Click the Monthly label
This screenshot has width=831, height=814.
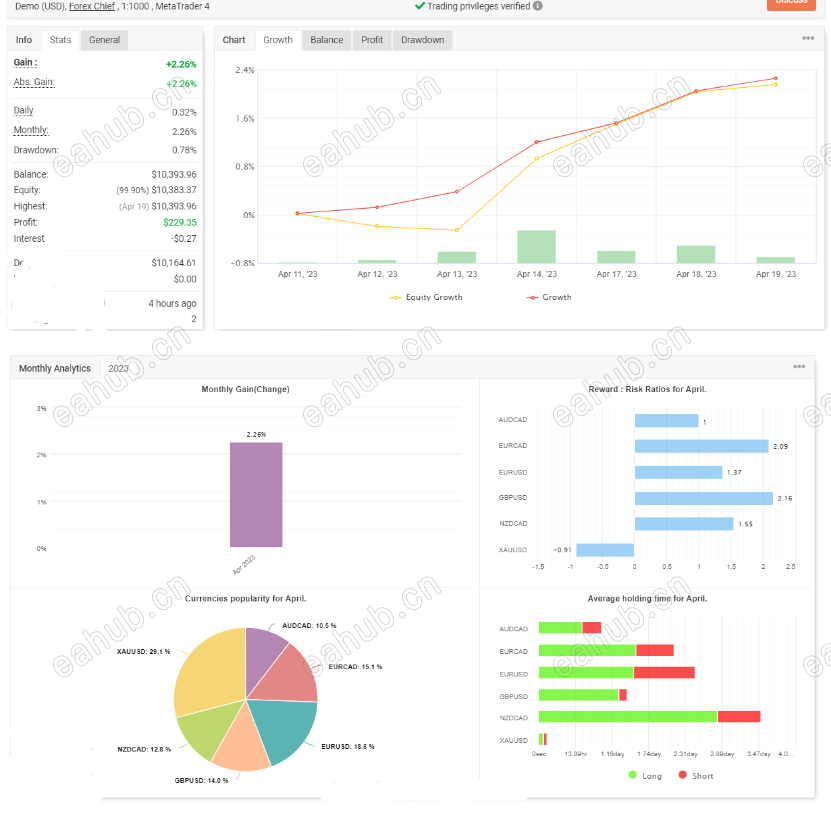(31, 130)
